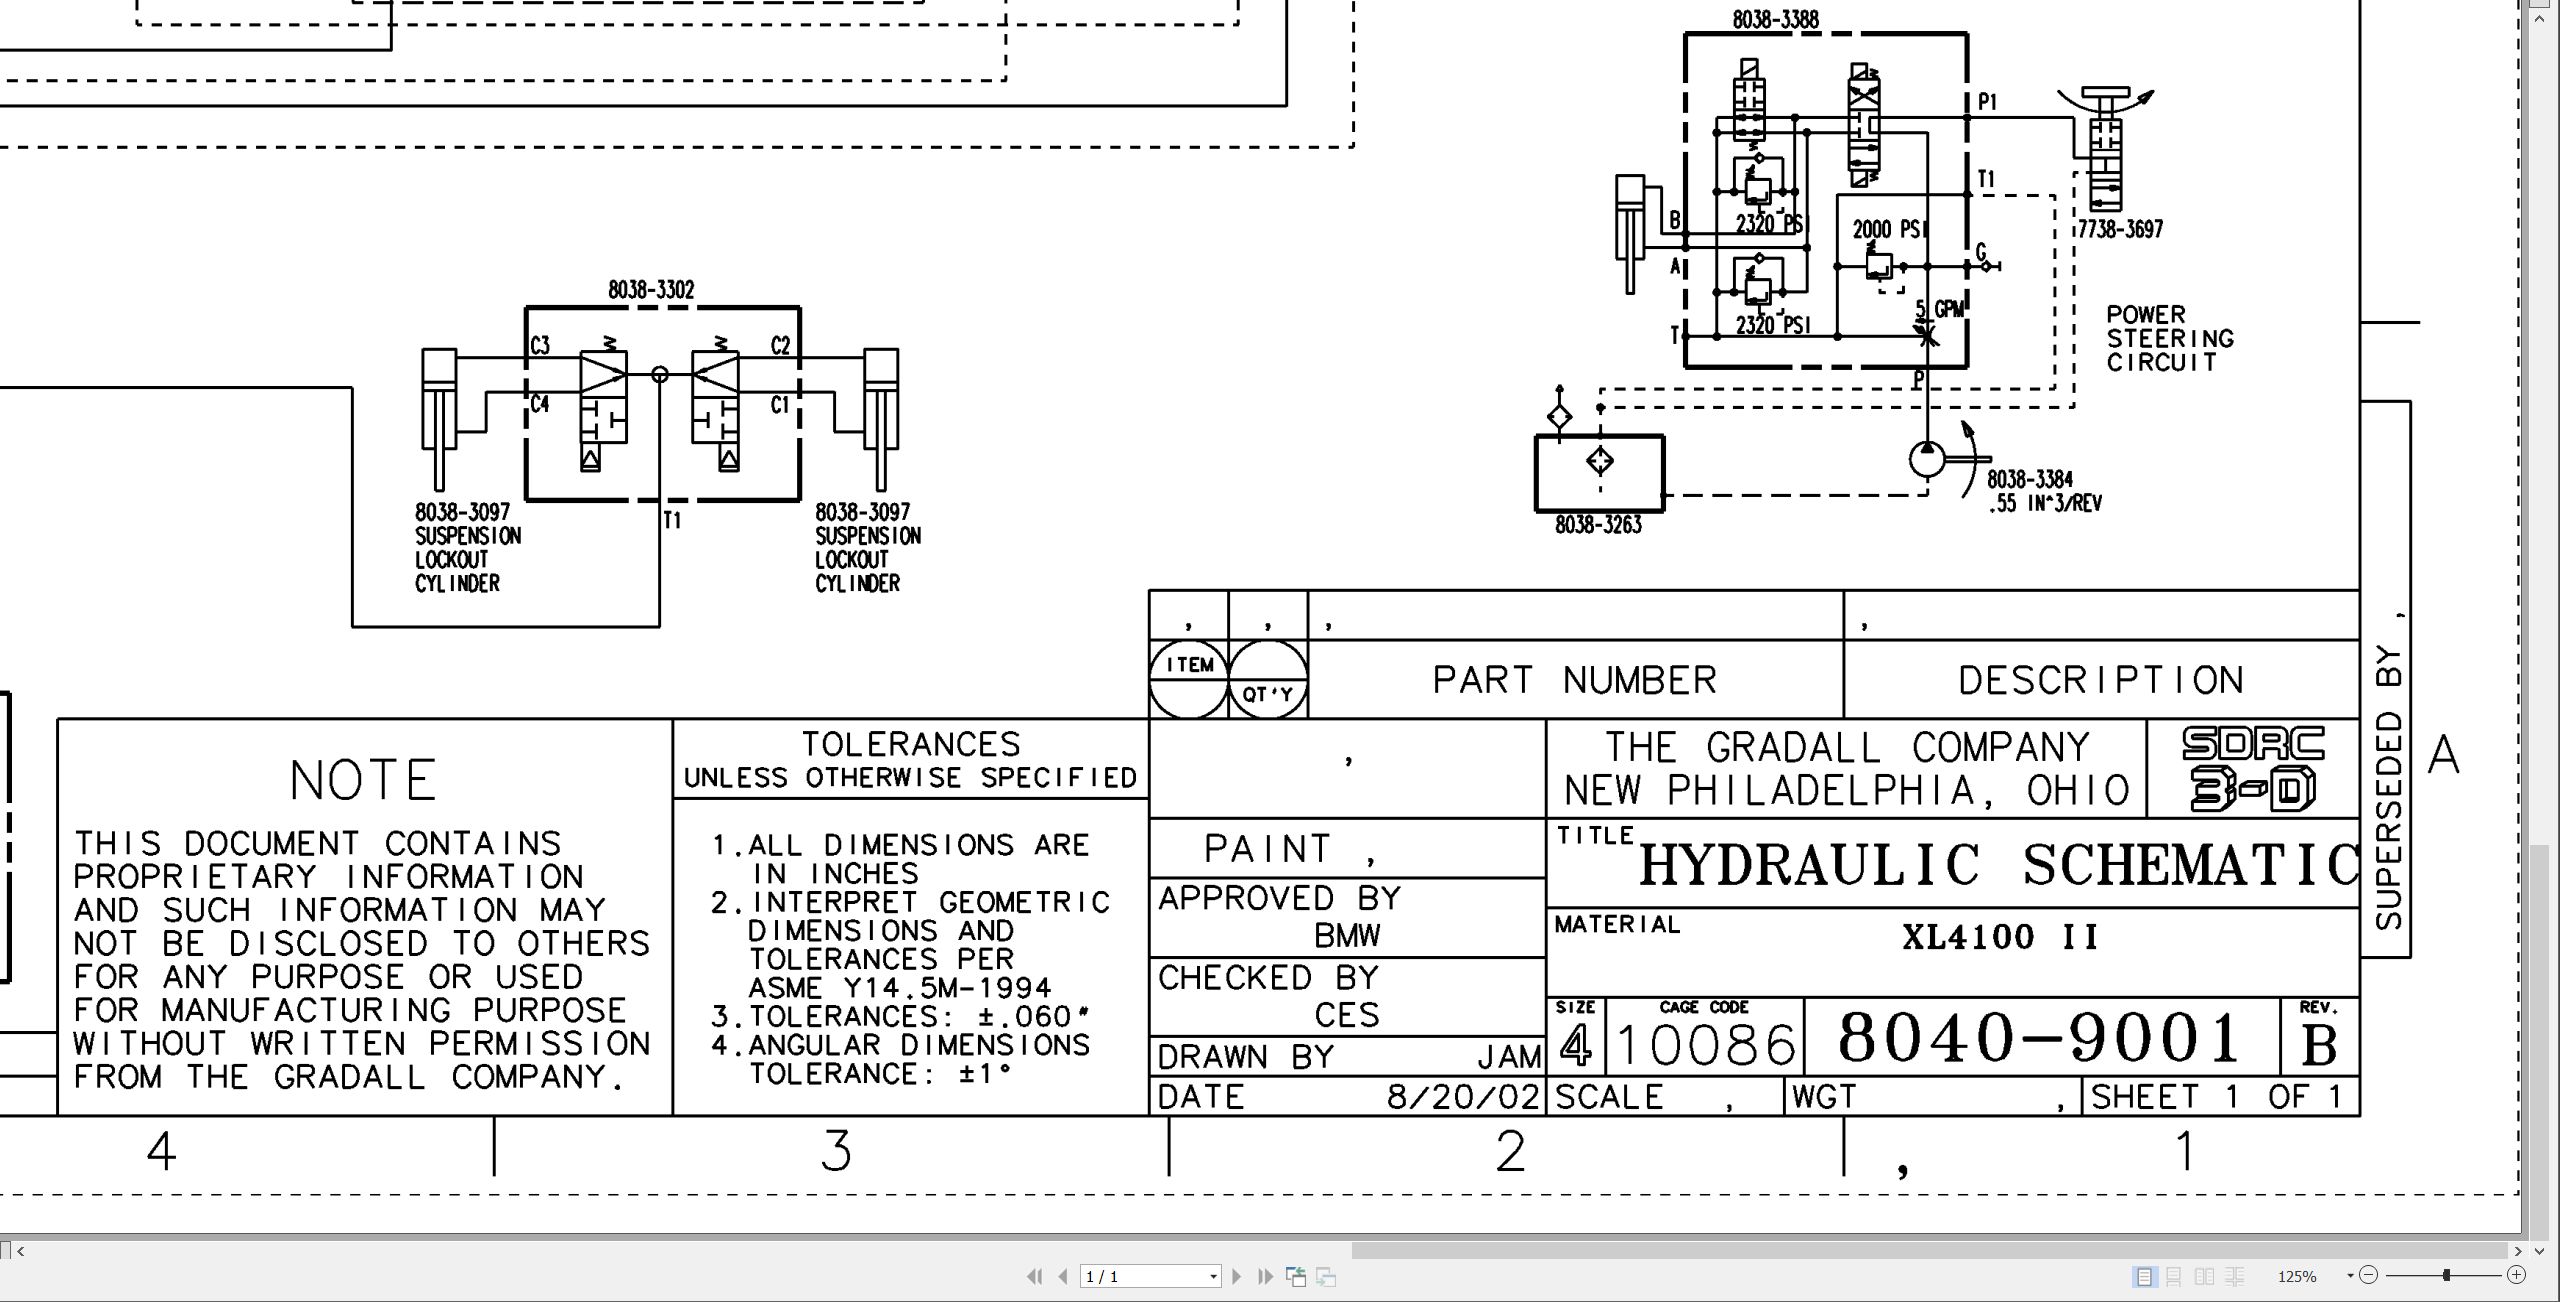Click reservoir label 8038-3263

(1598, 525)
